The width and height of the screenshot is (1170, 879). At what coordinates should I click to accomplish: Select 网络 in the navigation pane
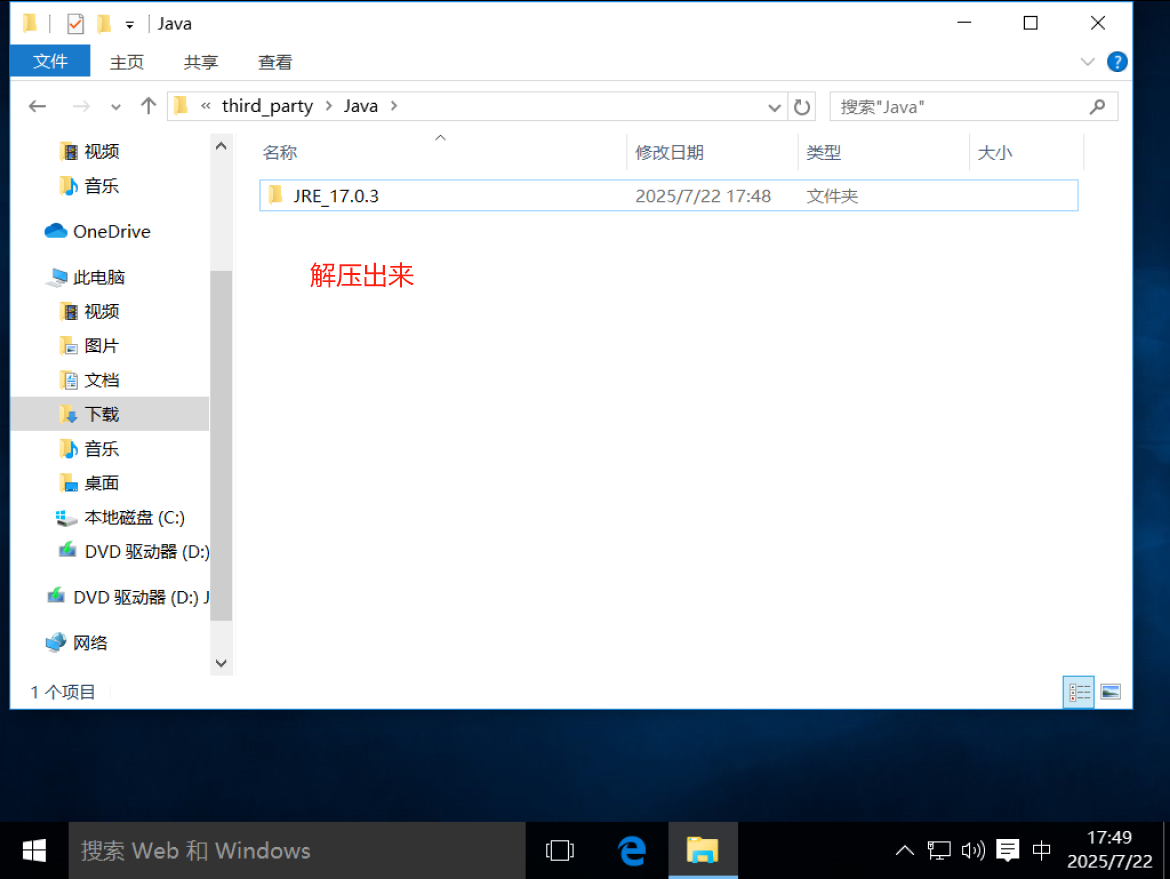pyautogui.click(x=90, y=642)
